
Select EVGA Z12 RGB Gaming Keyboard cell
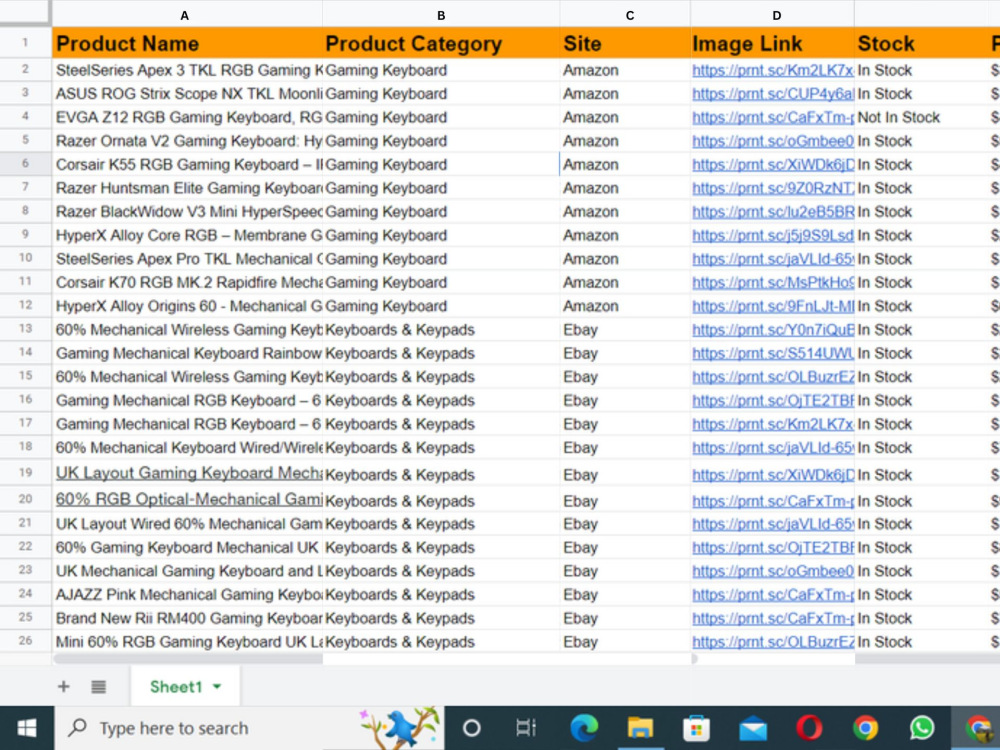click(x=188, y=117)
